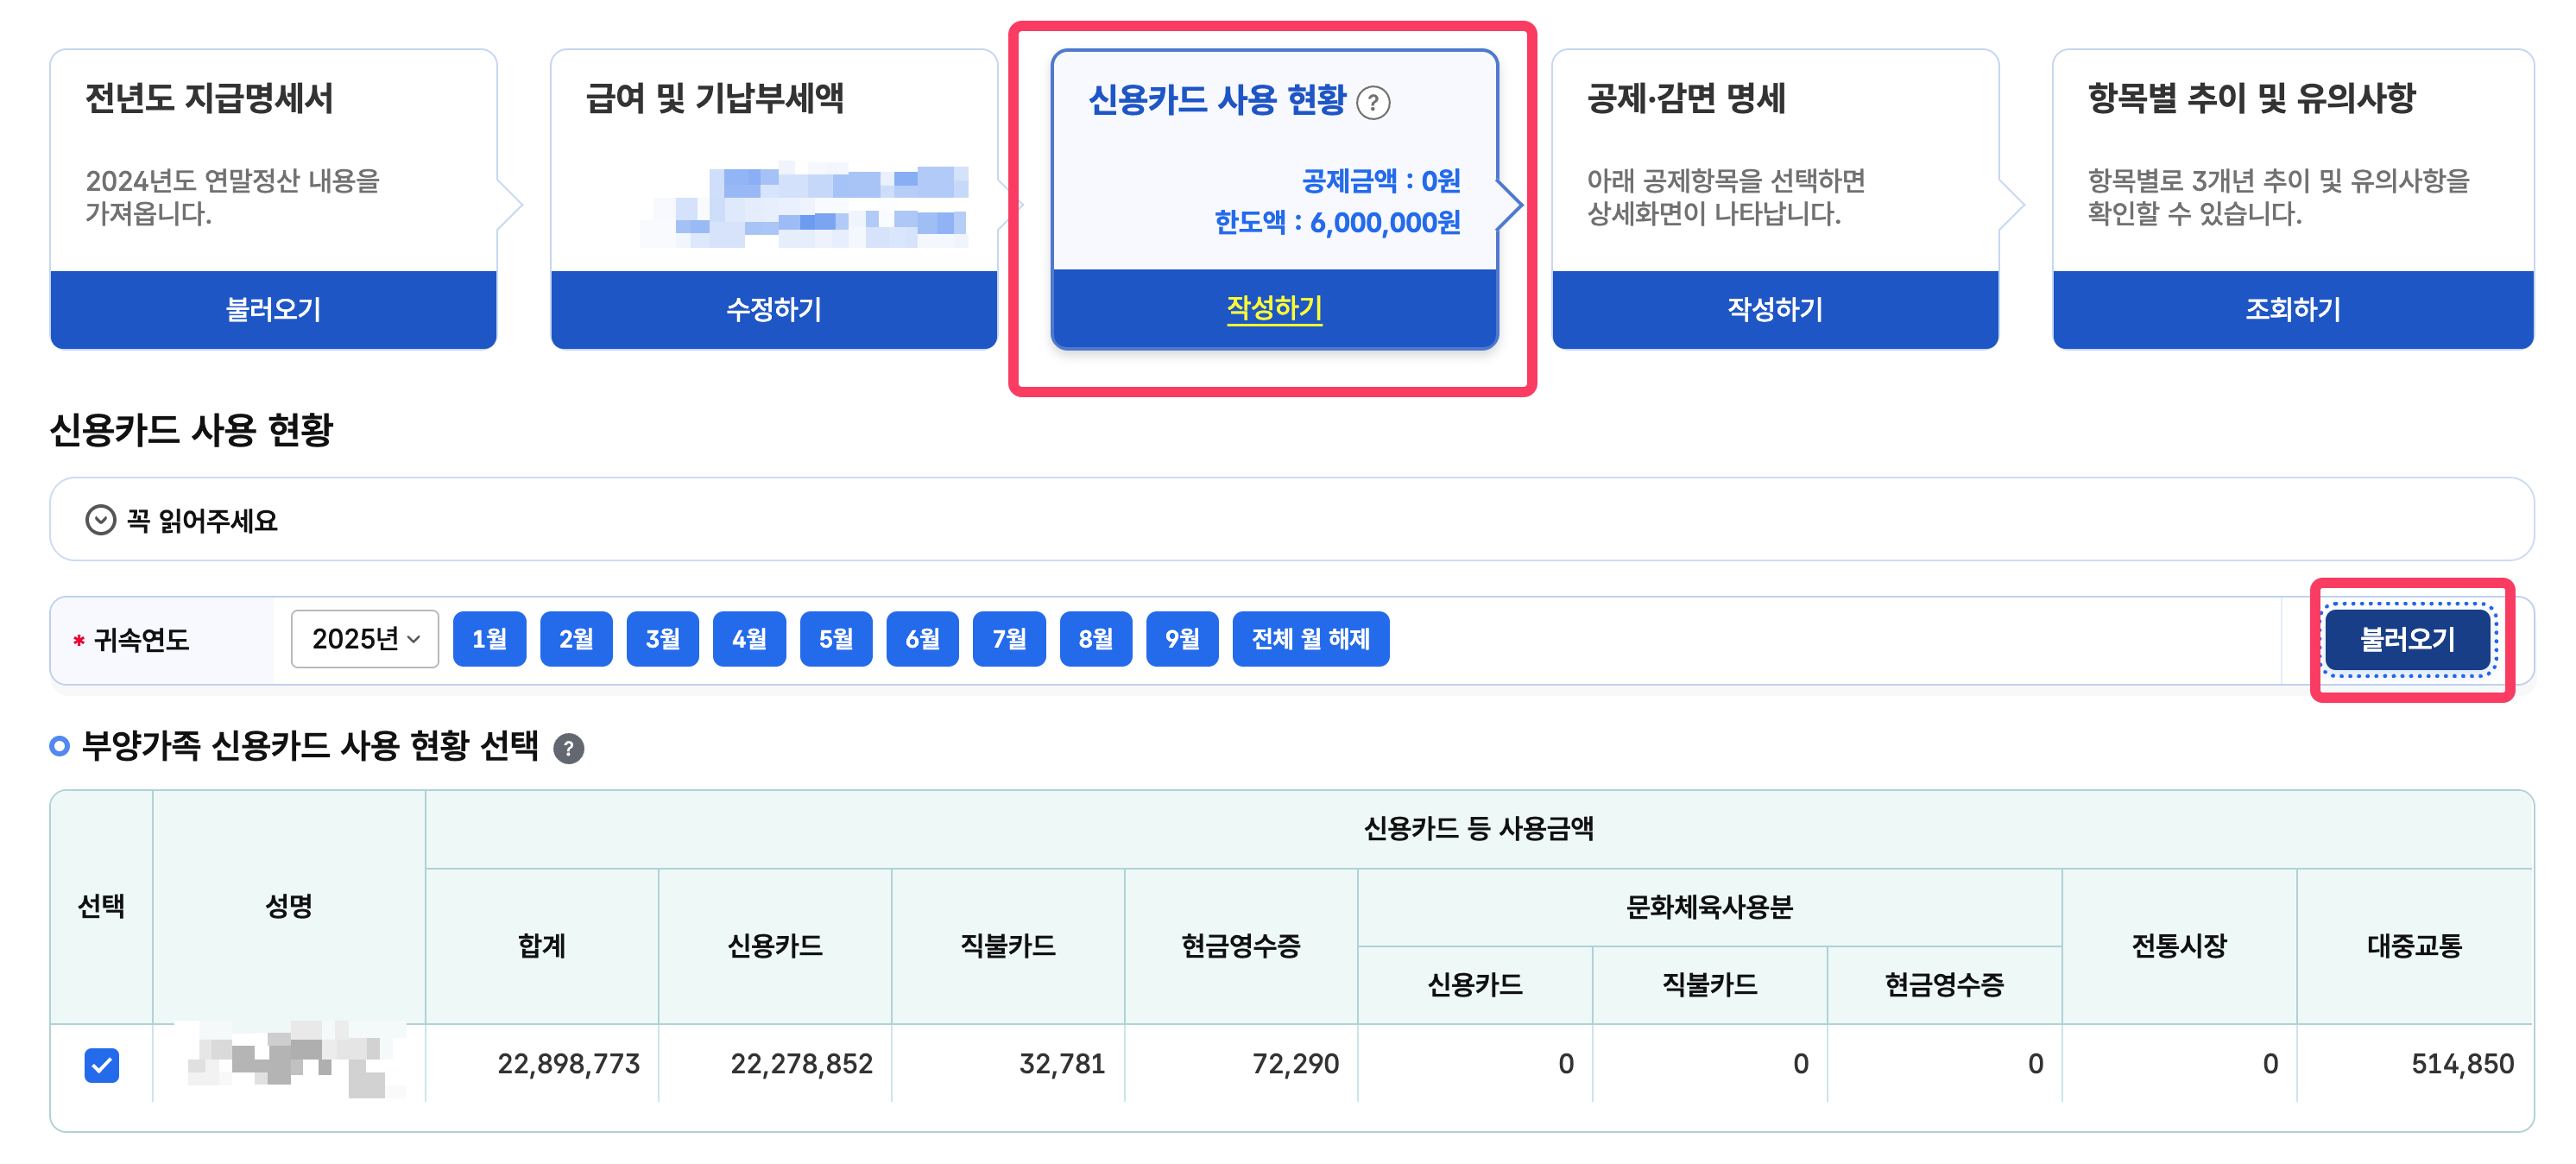The height and width of the screenshot is (1164, 2576).
Task: Toggle the 7월 month button
Action: click(x=1008, y=638)
